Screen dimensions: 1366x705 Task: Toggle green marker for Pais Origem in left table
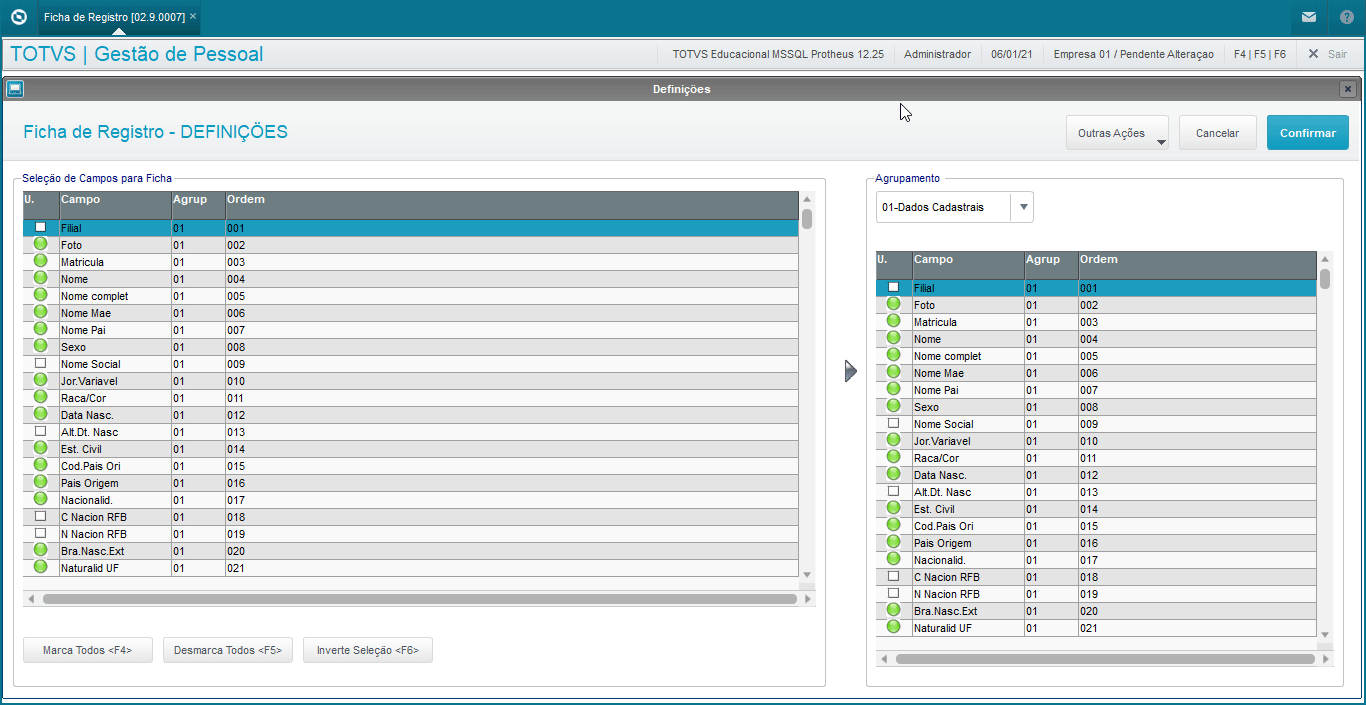41,482
